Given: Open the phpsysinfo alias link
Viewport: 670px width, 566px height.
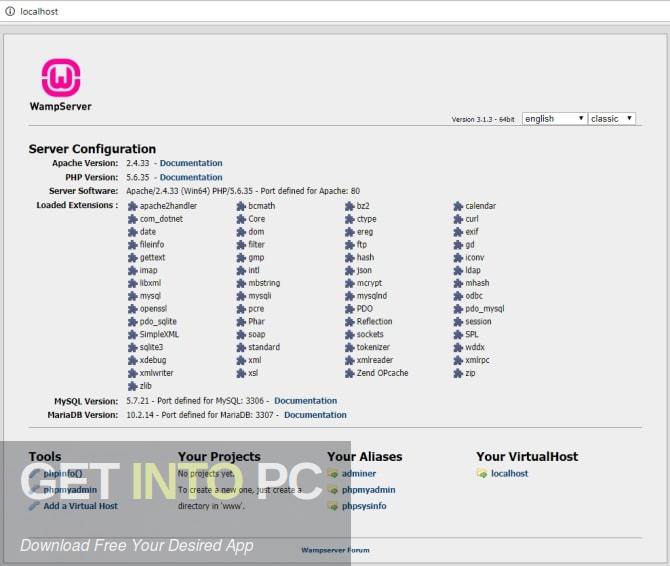Looking at the screenshot, I should (364, 506).
